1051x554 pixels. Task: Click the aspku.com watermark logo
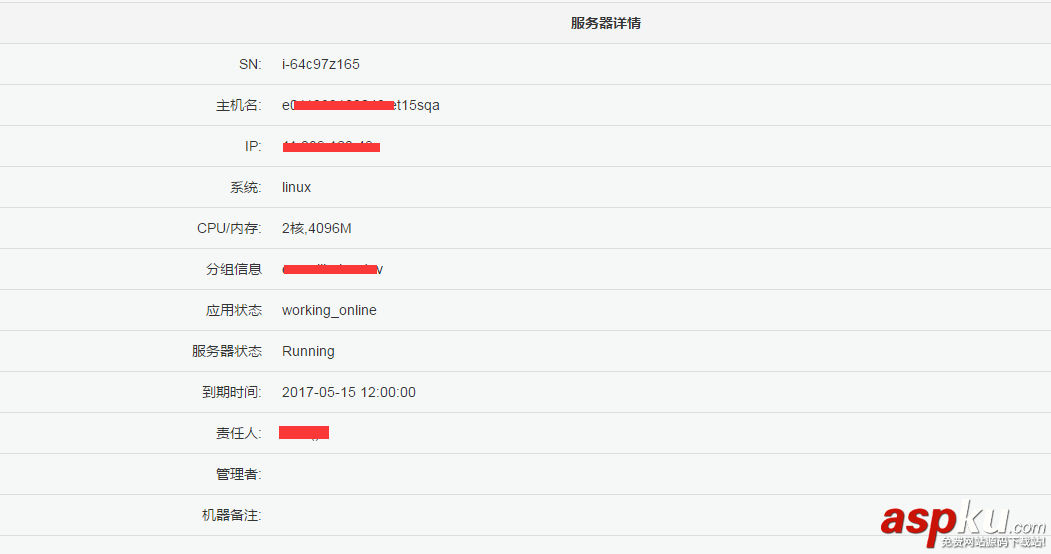(962, 522)
